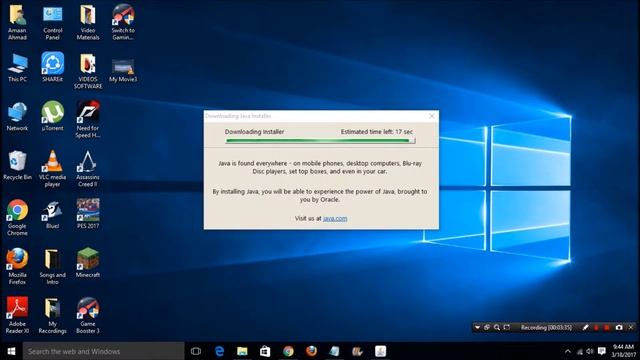Switch to Chrome on the taskbar
Screen dimensions: 640x360
(289, 351)
